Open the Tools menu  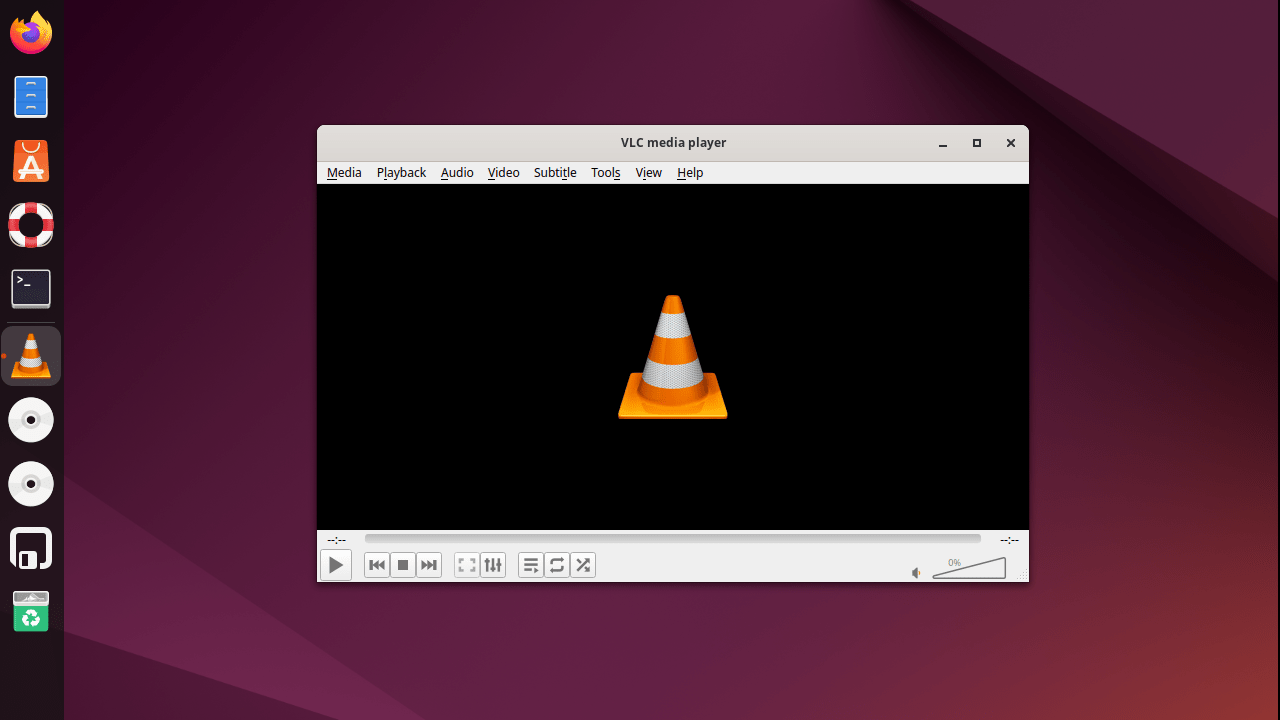(x=605, y=172)
